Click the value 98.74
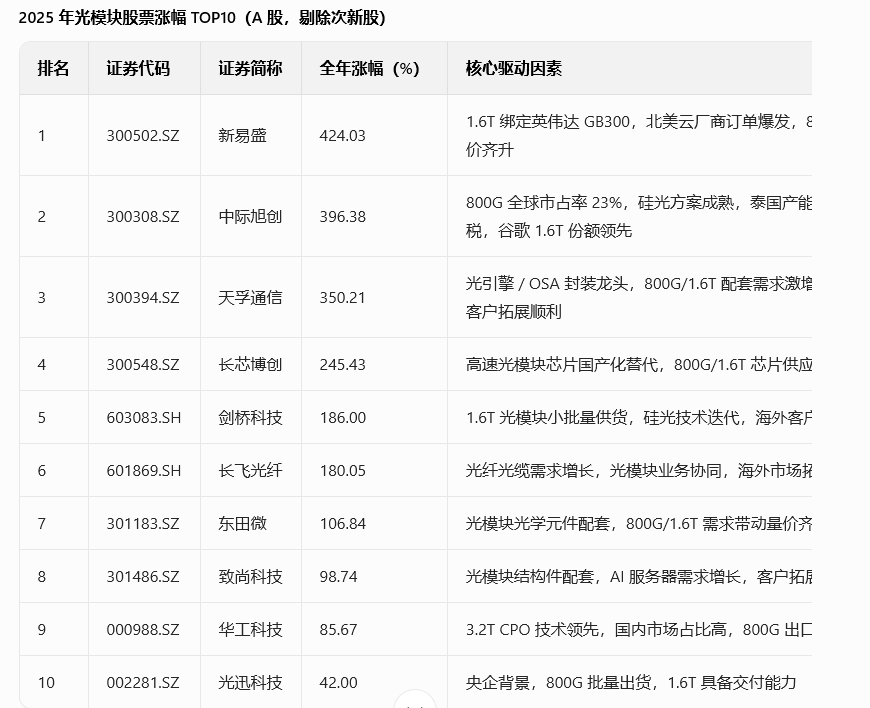The height and width of the screenshot is (708, 870). [338, 576]
